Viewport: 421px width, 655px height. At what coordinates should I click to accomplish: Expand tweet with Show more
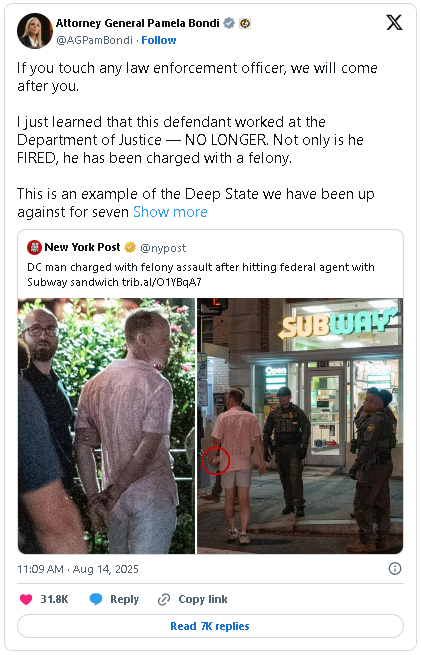[170, 212]
